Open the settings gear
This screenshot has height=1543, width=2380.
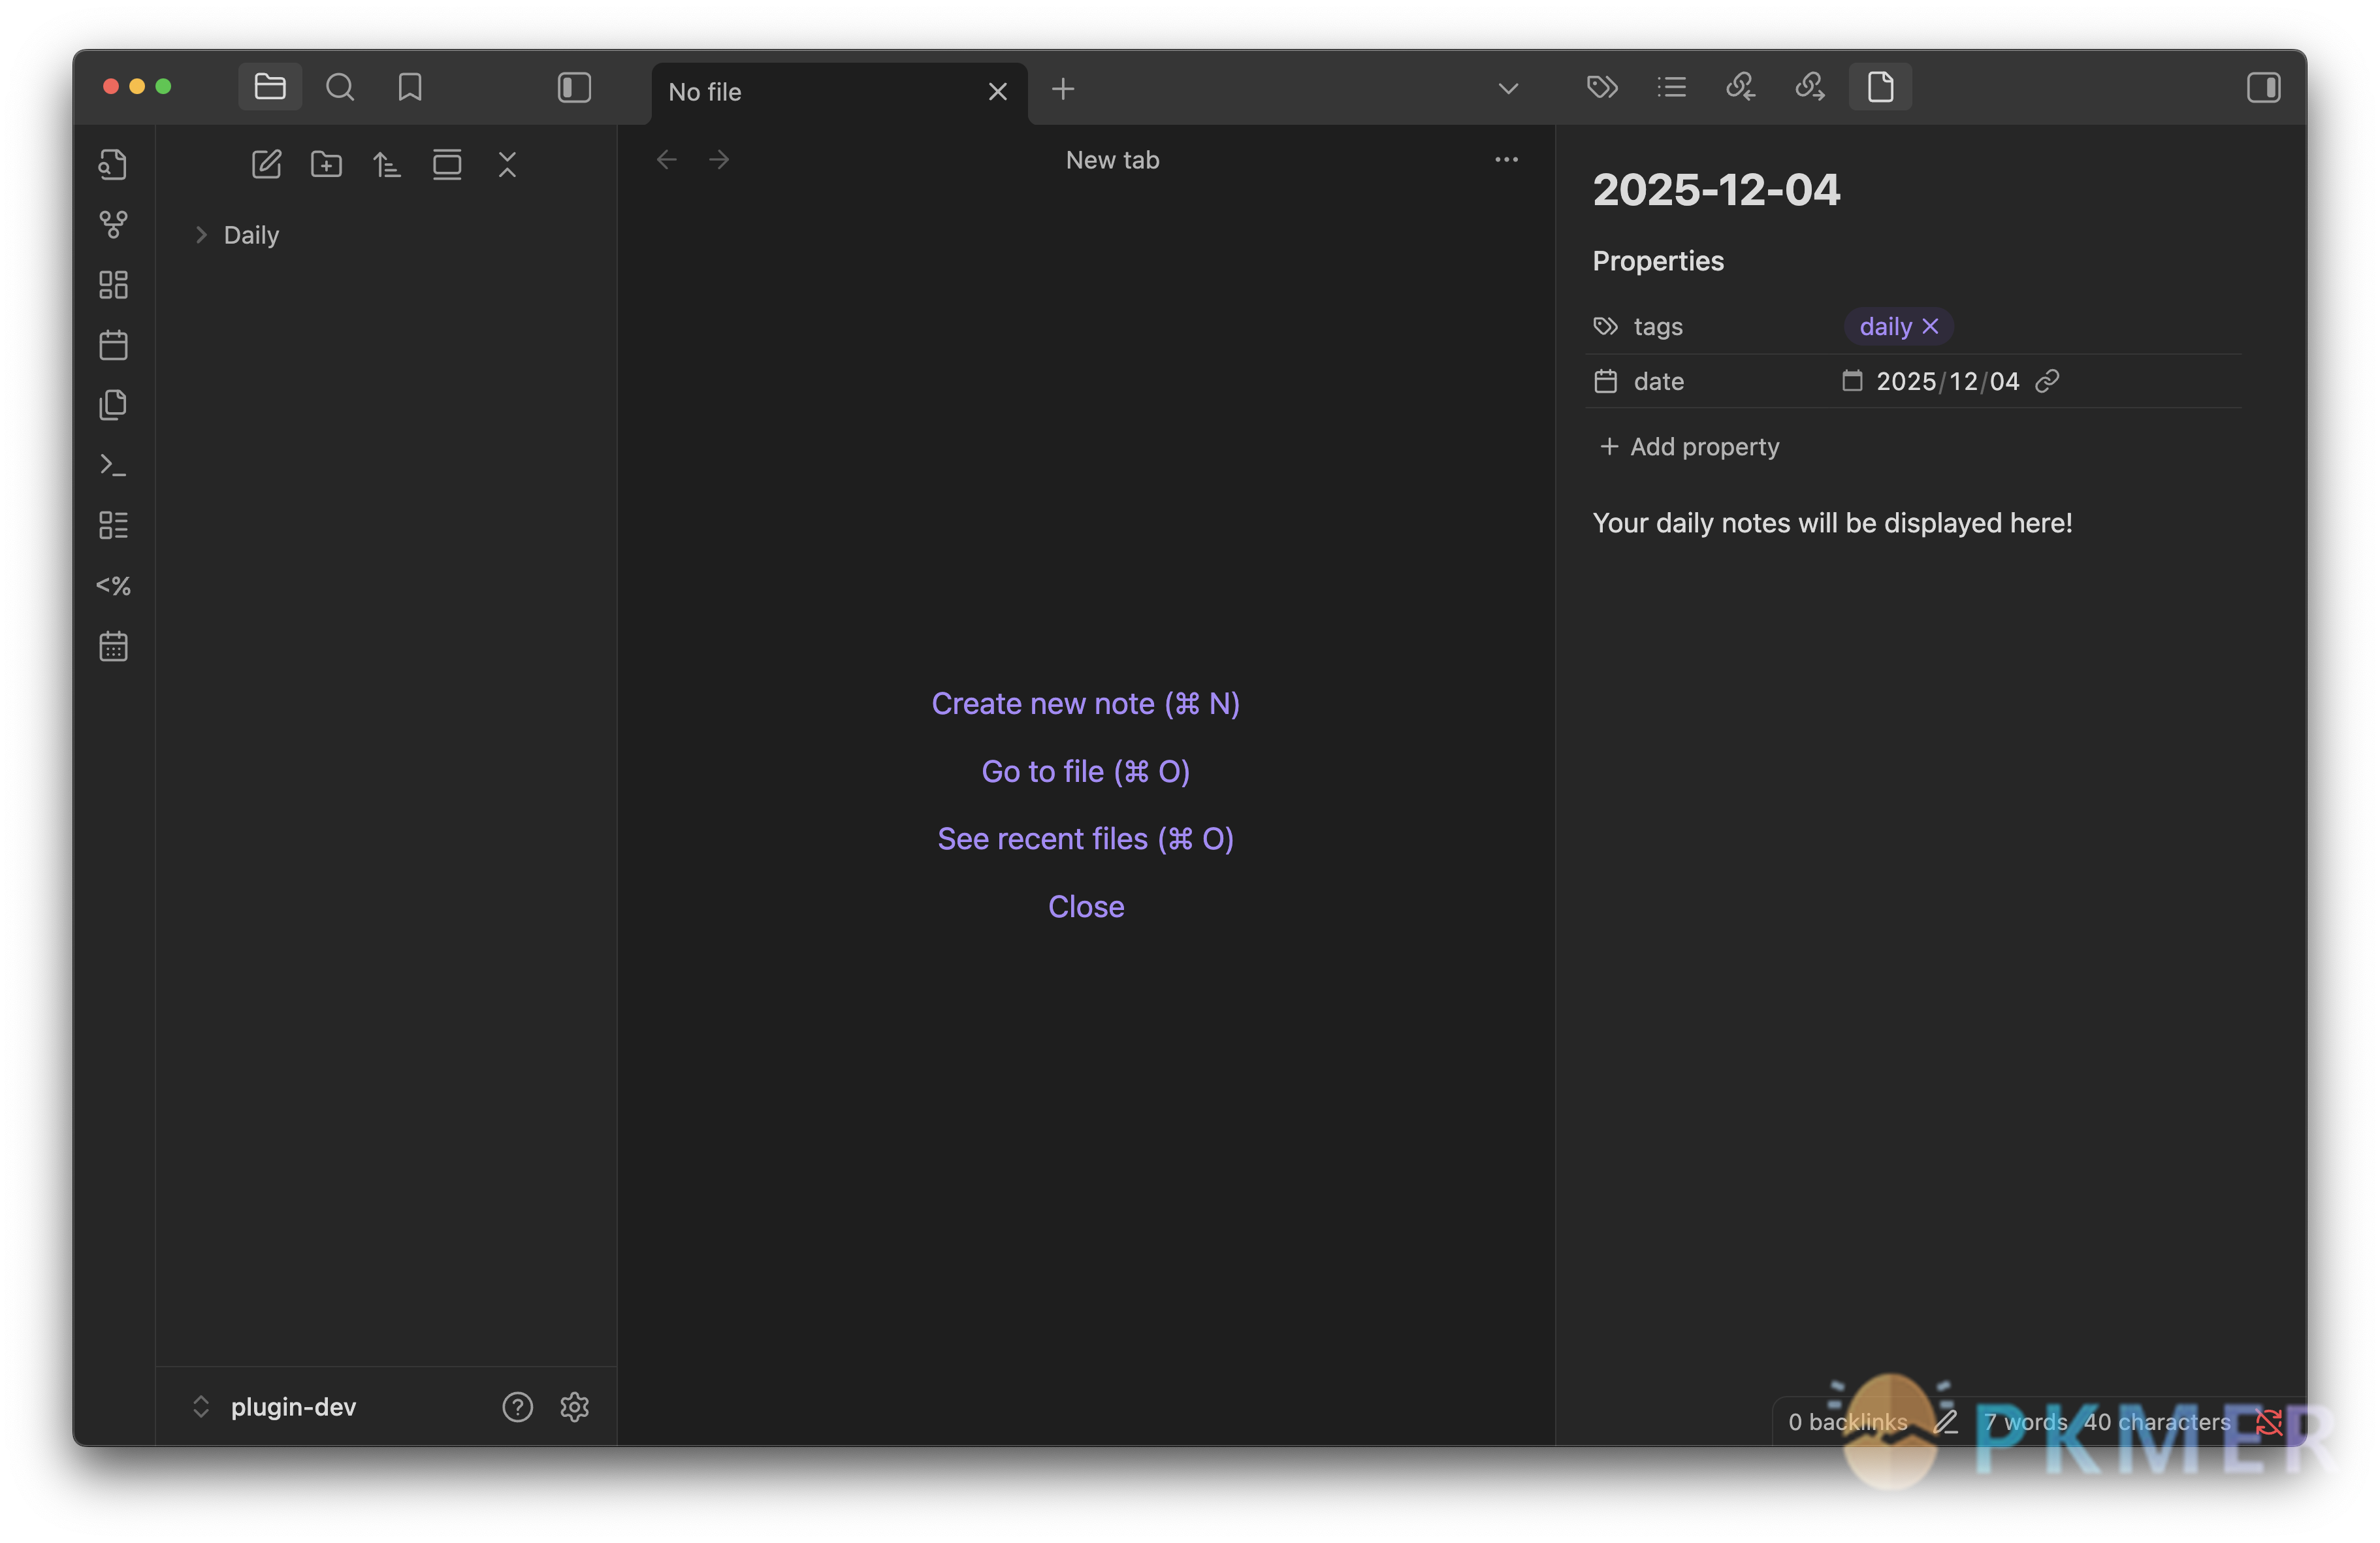click(574, 1407)
